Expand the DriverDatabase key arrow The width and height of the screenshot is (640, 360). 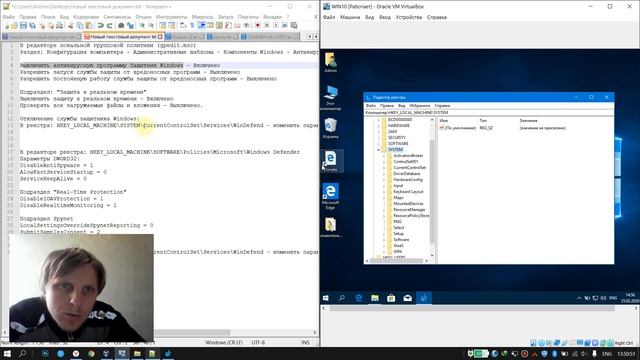(384, 173)
